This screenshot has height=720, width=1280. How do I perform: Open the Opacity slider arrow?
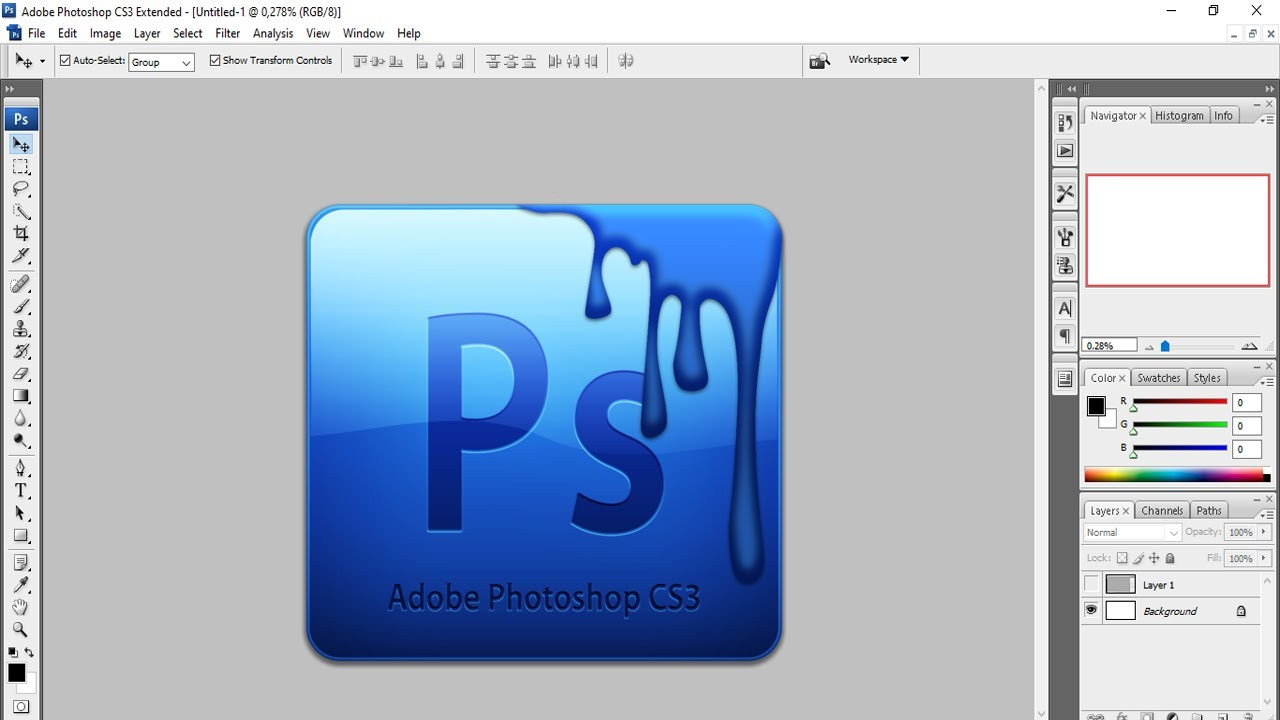(x=1264, y=532)
